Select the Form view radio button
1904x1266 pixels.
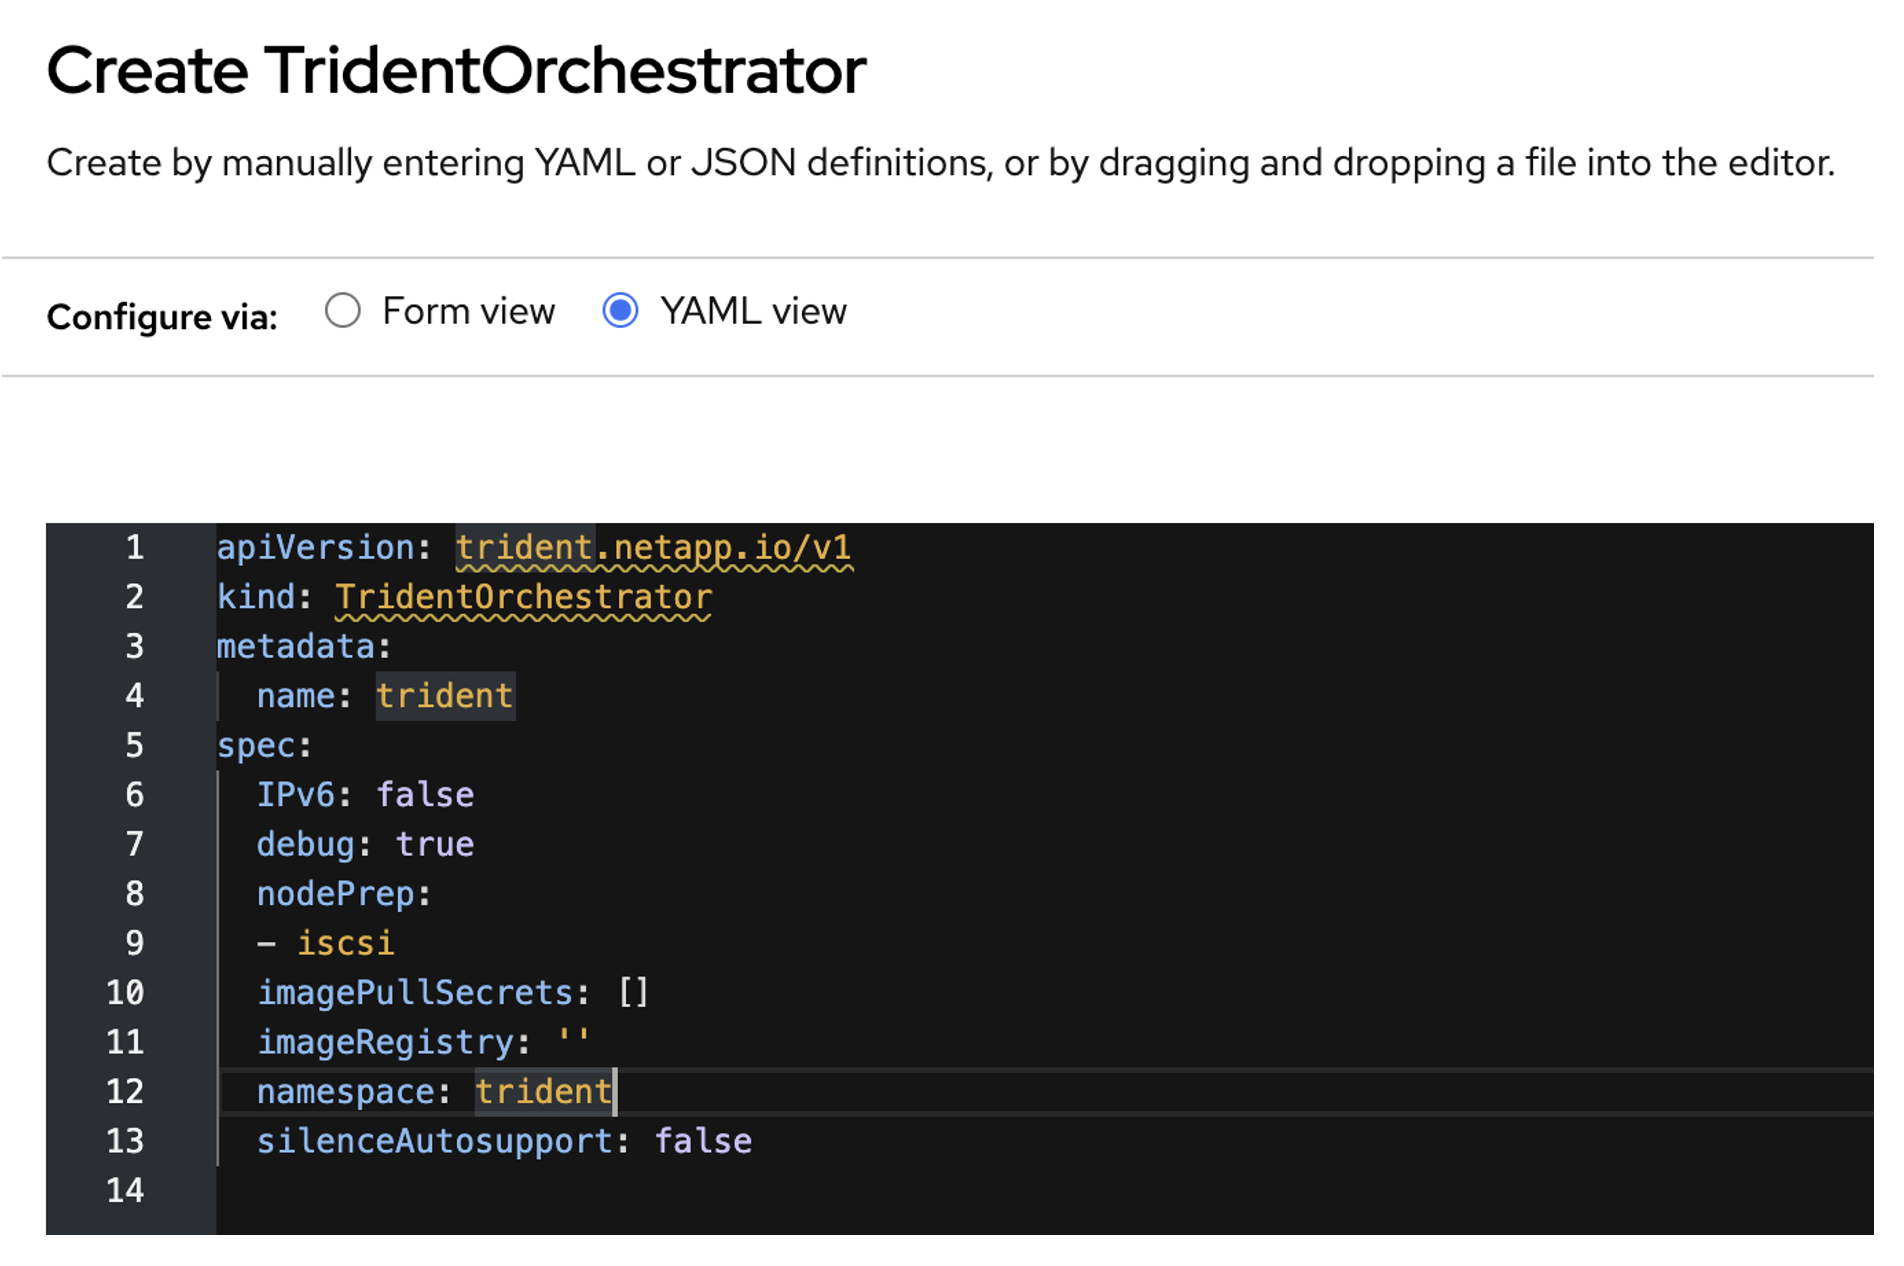[343, 311]
